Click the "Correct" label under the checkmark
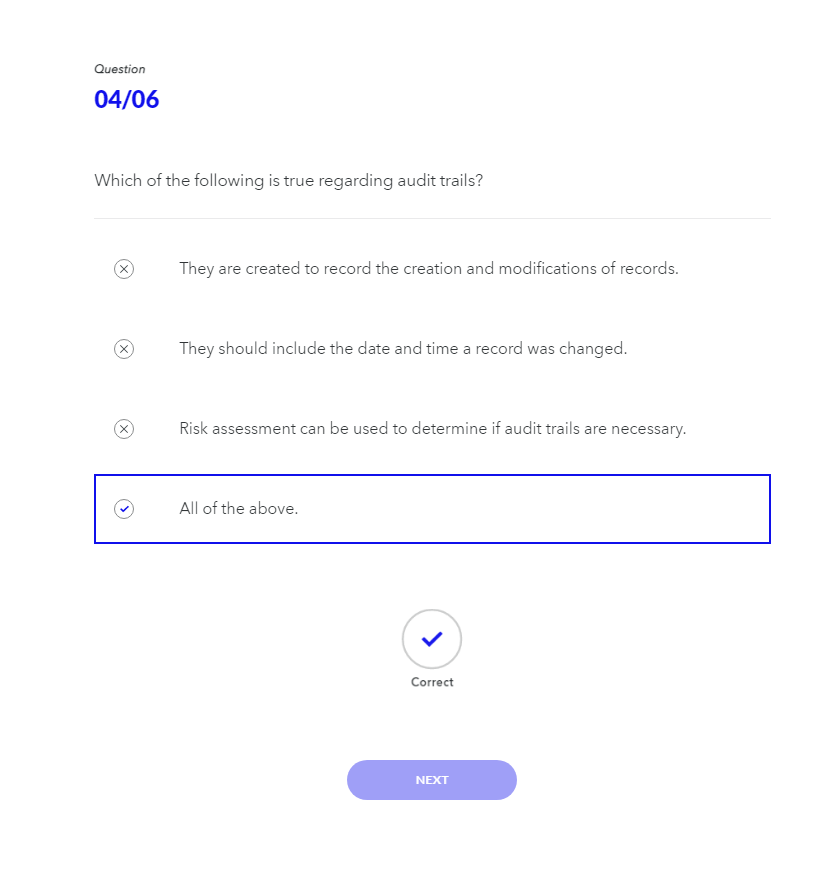 click(x=432, y=682)
